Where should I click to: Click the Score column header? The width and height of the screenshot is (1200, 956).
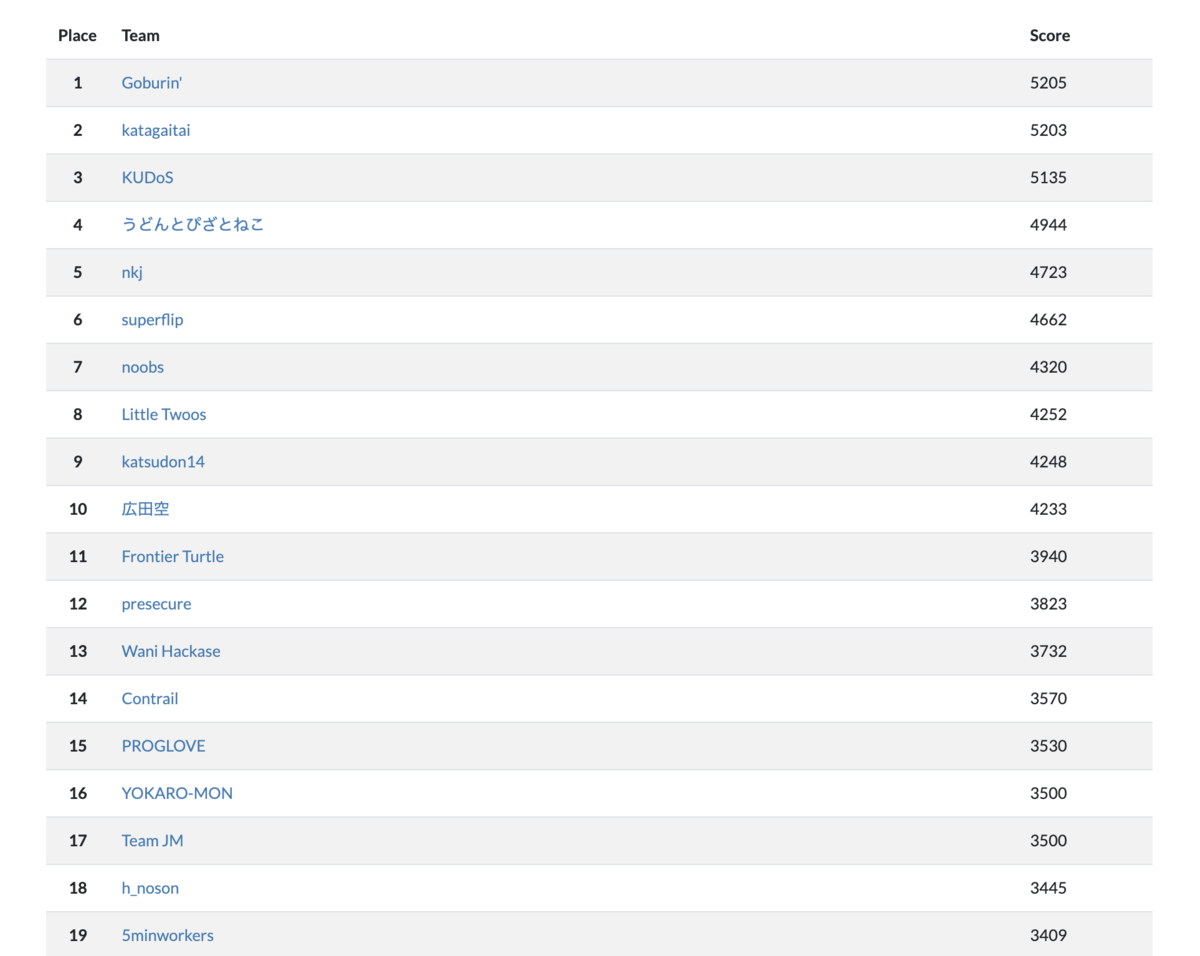click(1049, 35)
